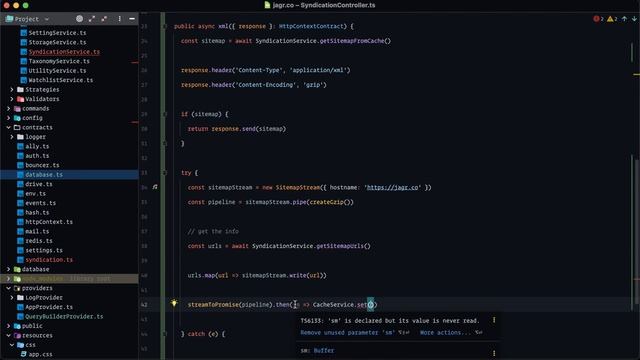Click Remove unused parameter 'sm' quick fix
640x360 pixels.
pyautogui.click(x=347, y=333)
